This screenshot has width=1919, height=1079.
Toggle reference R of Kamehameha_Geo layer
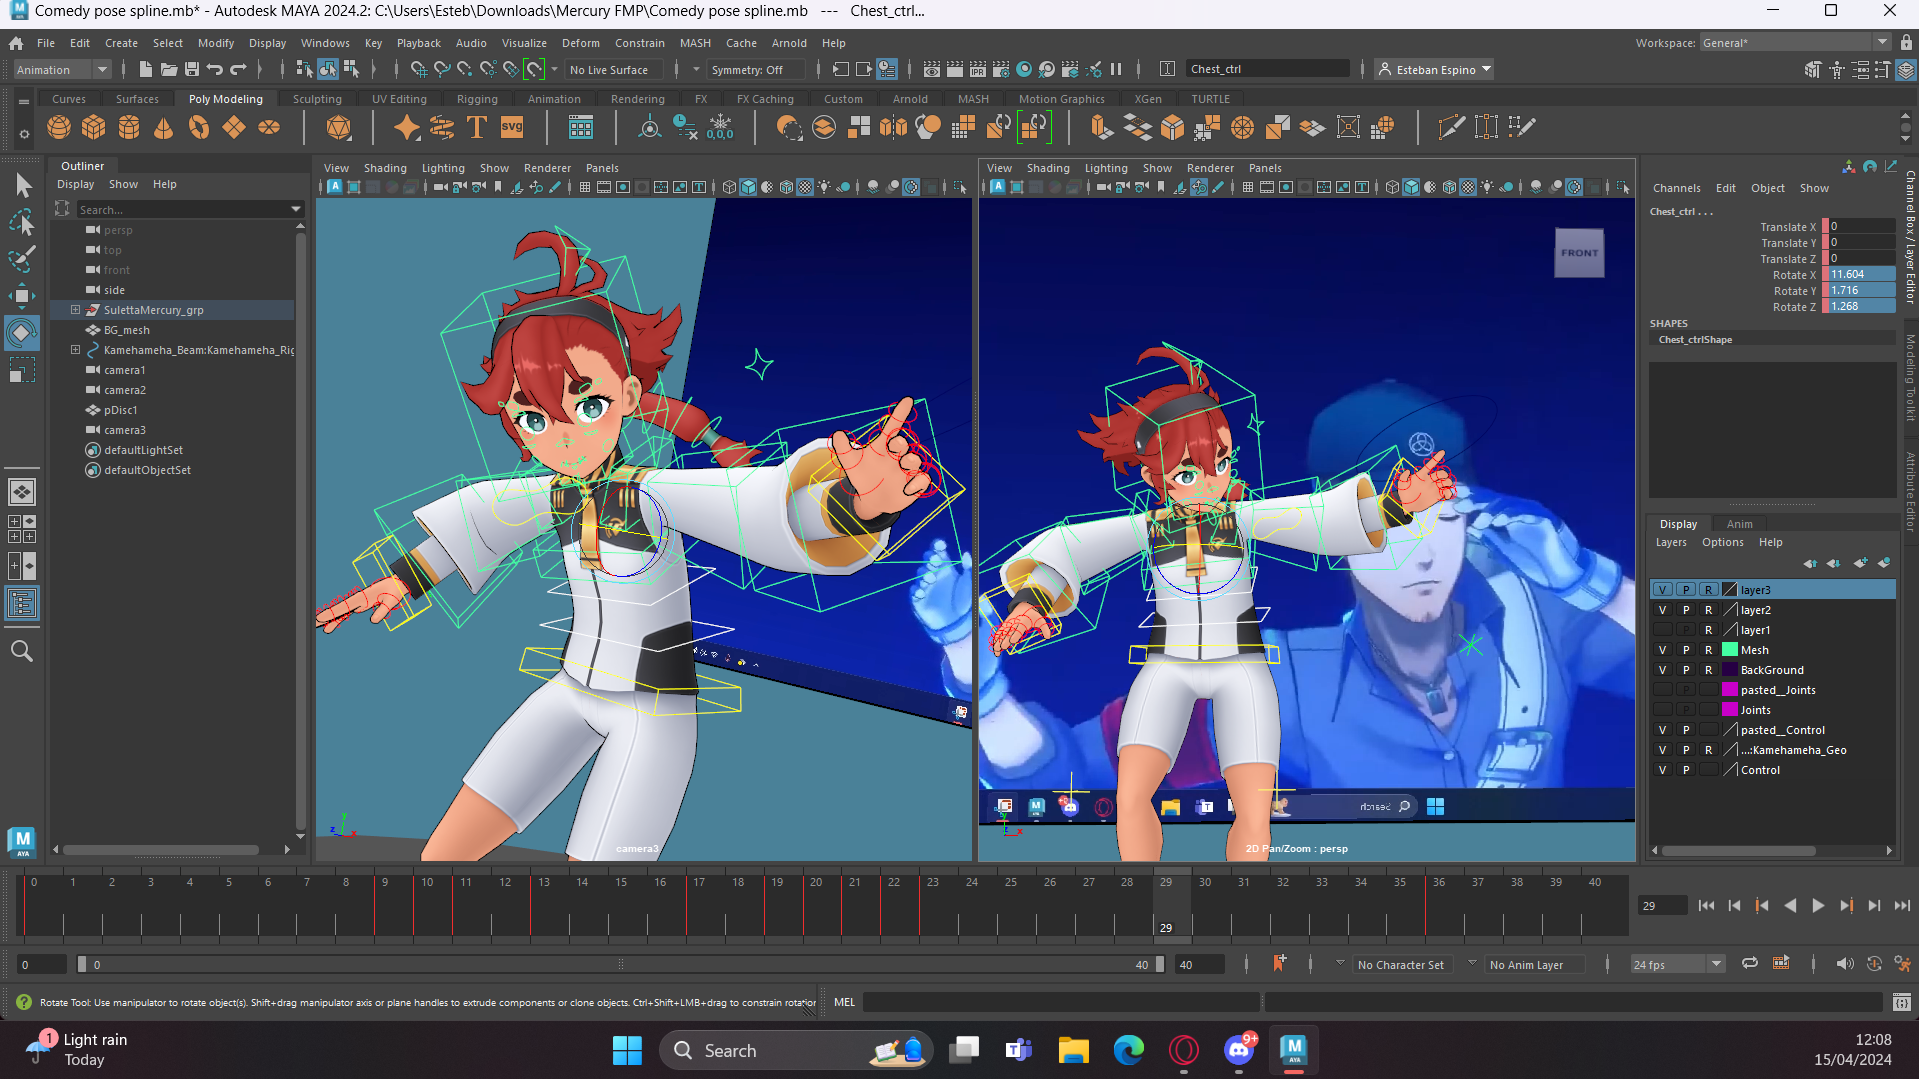tap(1709, 750)
